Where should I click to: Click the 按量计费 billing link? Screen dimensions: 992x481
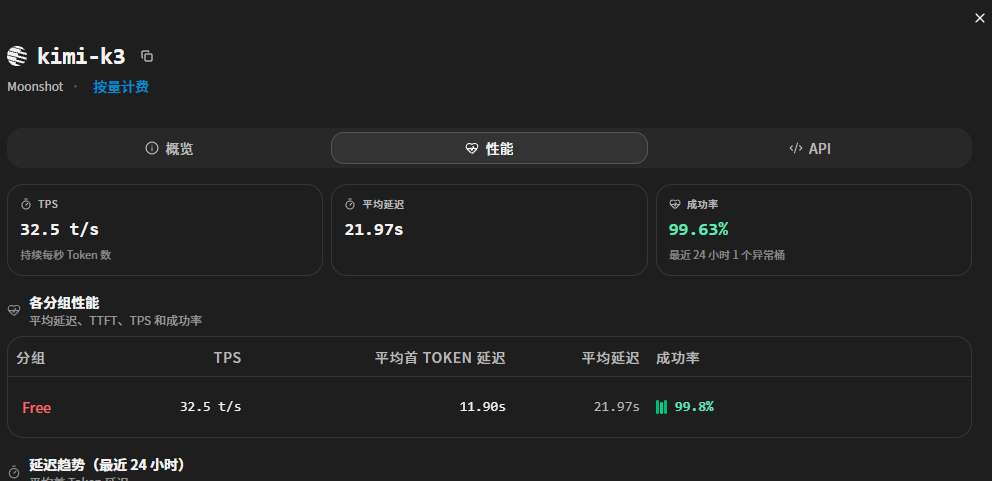(x=121, y=87)
